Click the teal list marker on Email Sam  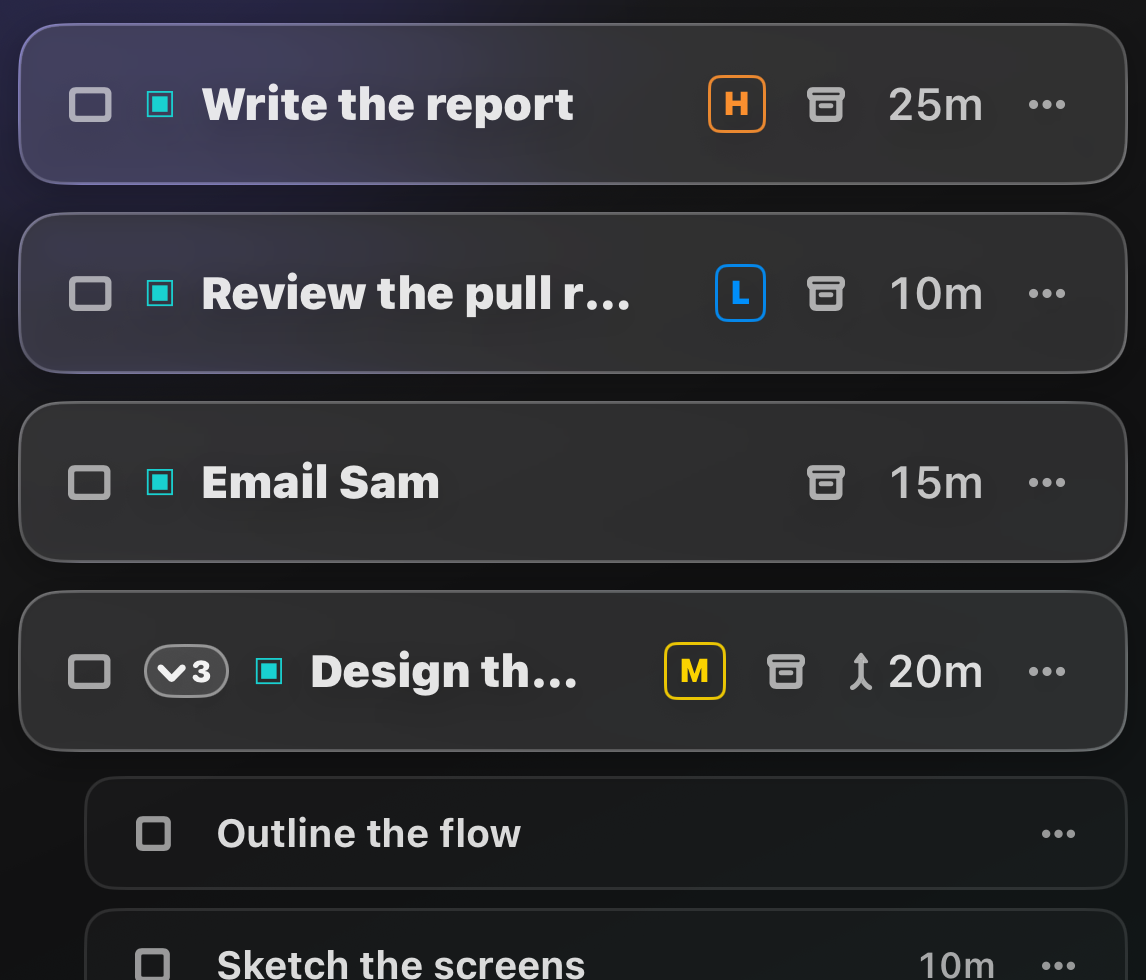(x=160, y=482)
